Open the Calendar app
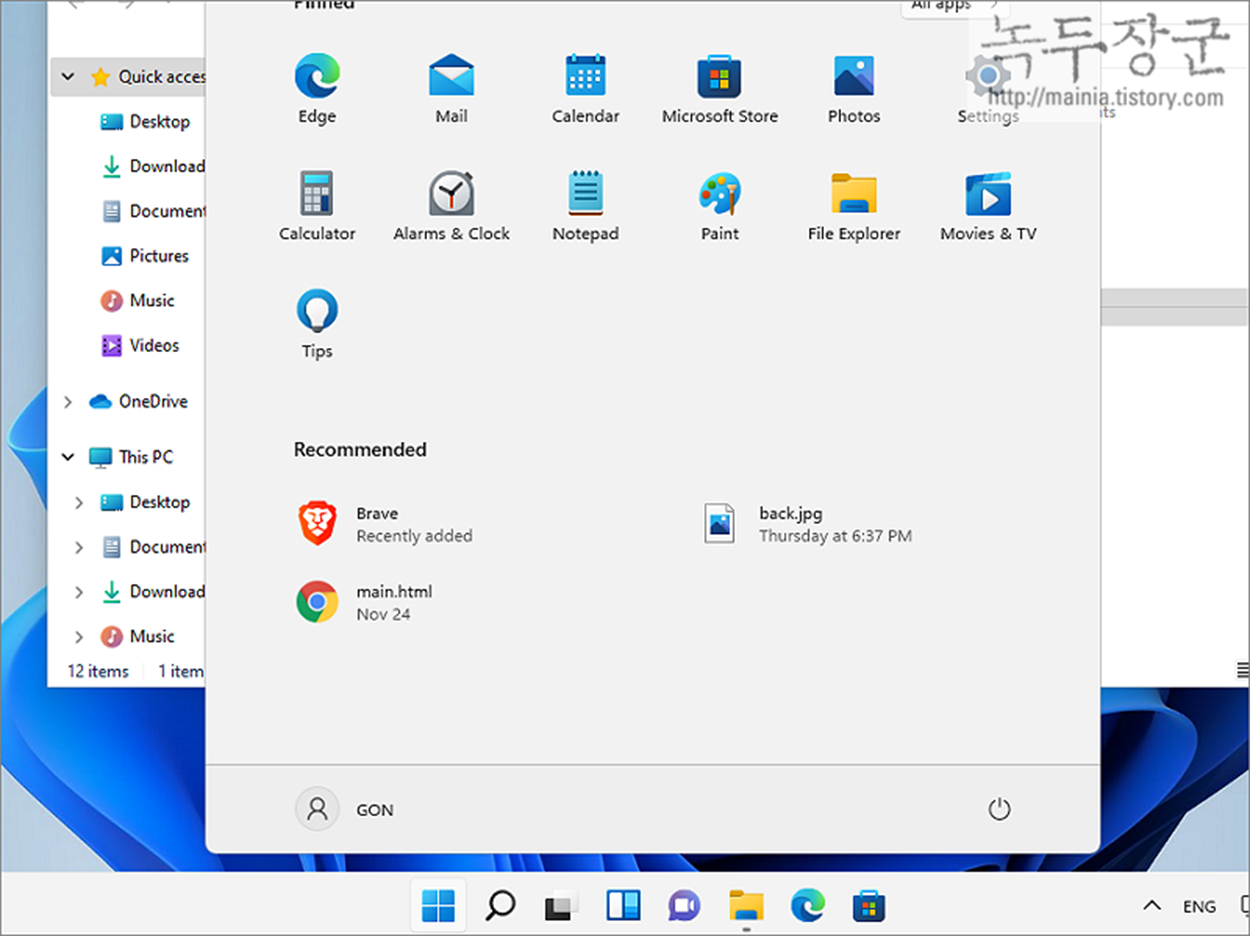The height and width of the screenshot is (936, 1250). [585, 90]
